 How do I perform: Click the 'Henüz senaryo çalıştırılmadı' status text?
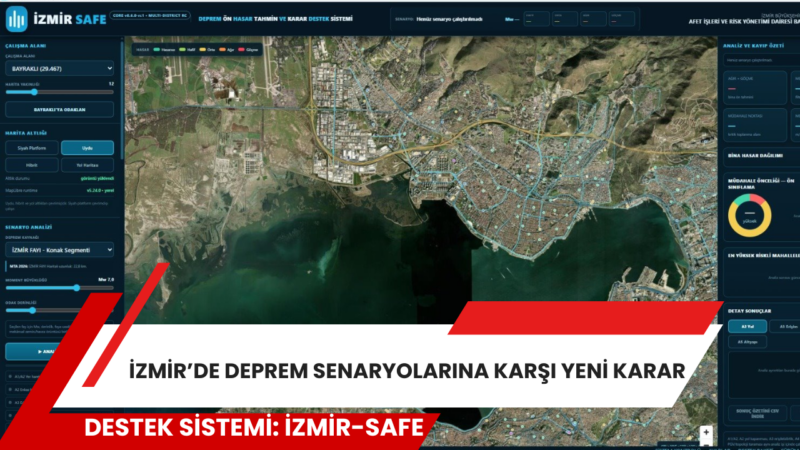(x=449, y=19)
